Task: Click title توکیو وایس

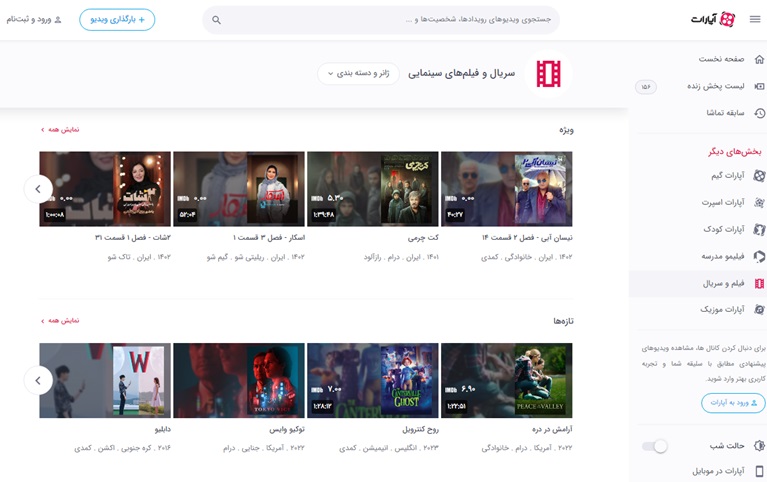Action: tap(287, 429)
